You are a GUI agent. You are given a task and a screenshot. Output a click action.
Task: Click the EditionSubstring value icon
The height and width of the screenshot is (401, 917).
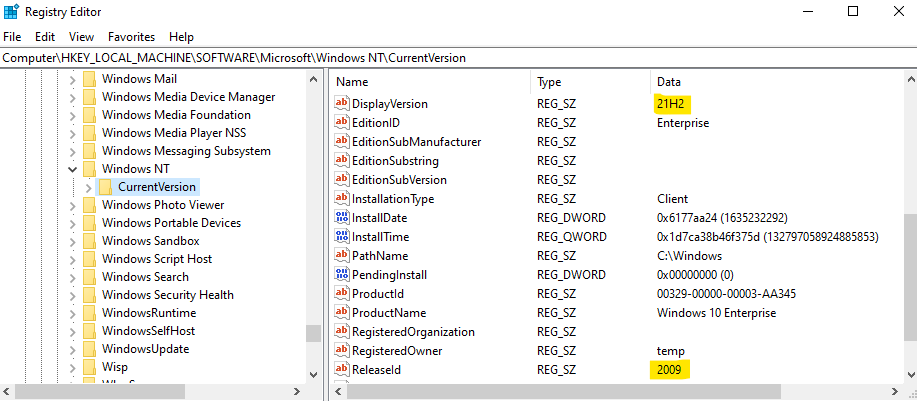pos(341,161)
